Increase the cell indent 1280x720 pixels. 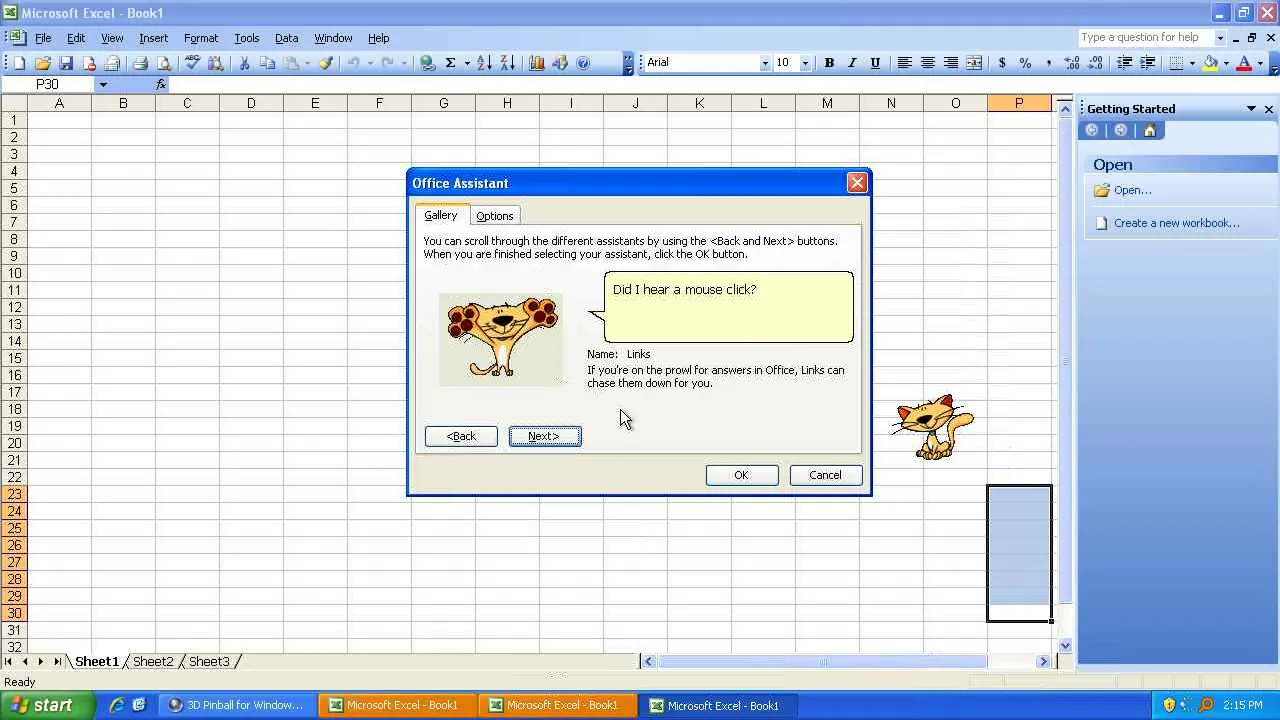1148,63
